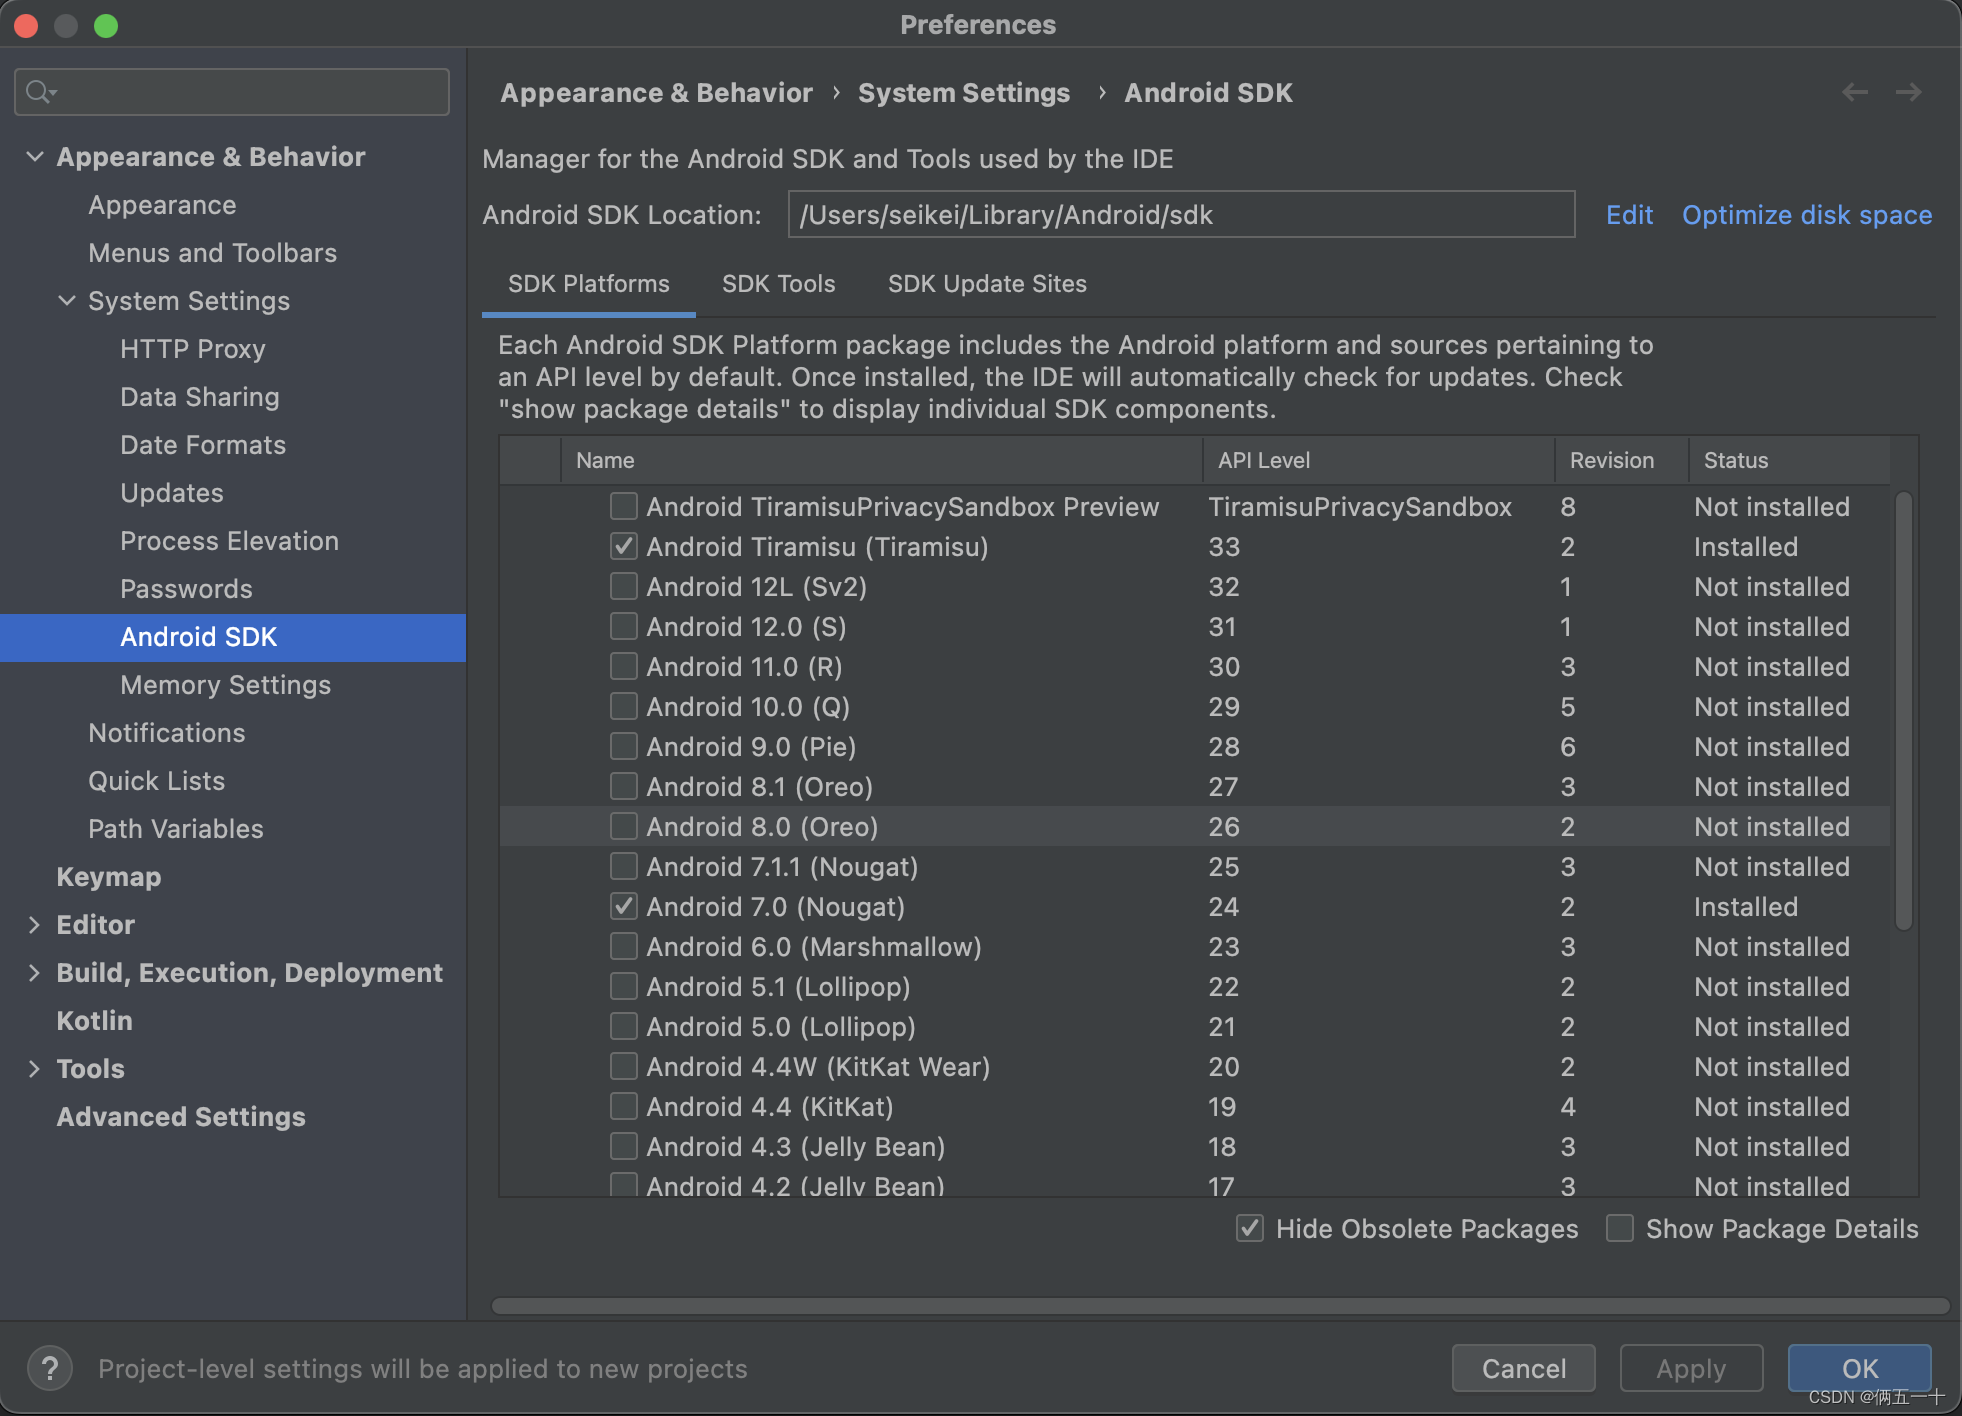Toggle Hide Obsolete Packages checkbox
This screenshot has height=1416, width=1962.
[1250, 1228]
